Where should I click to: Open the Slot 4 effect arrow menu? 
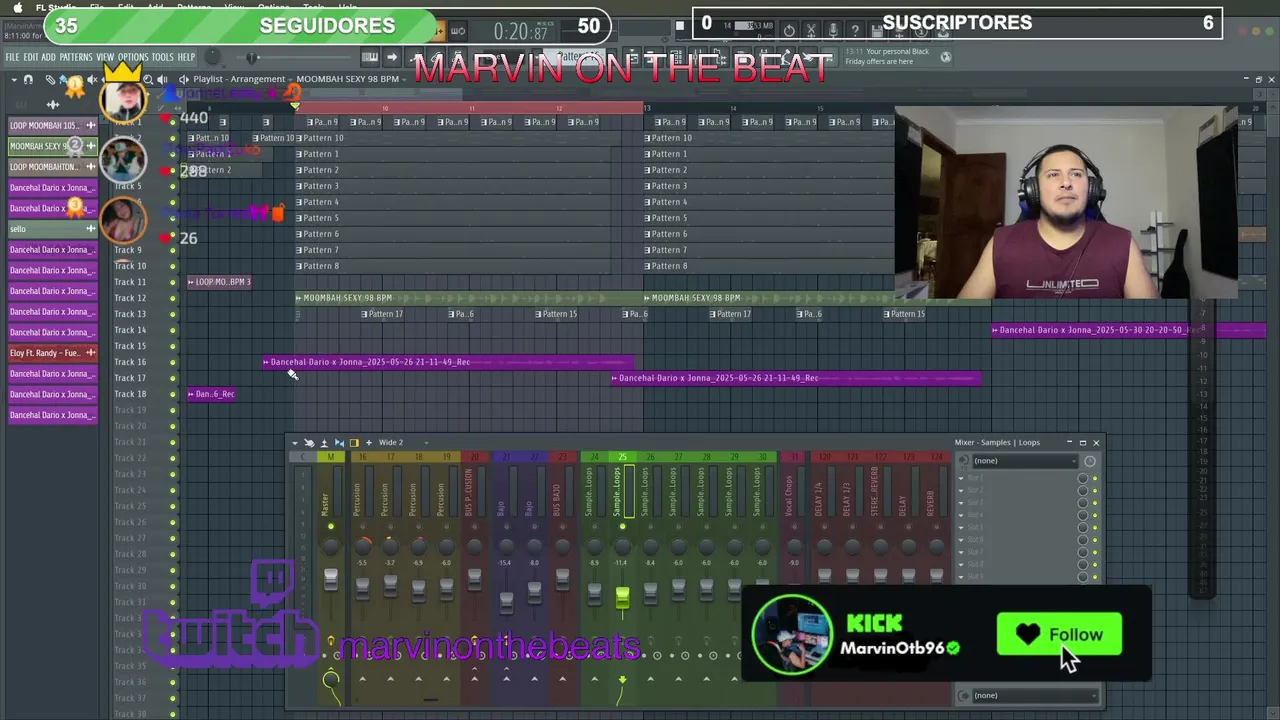(961, 515)
